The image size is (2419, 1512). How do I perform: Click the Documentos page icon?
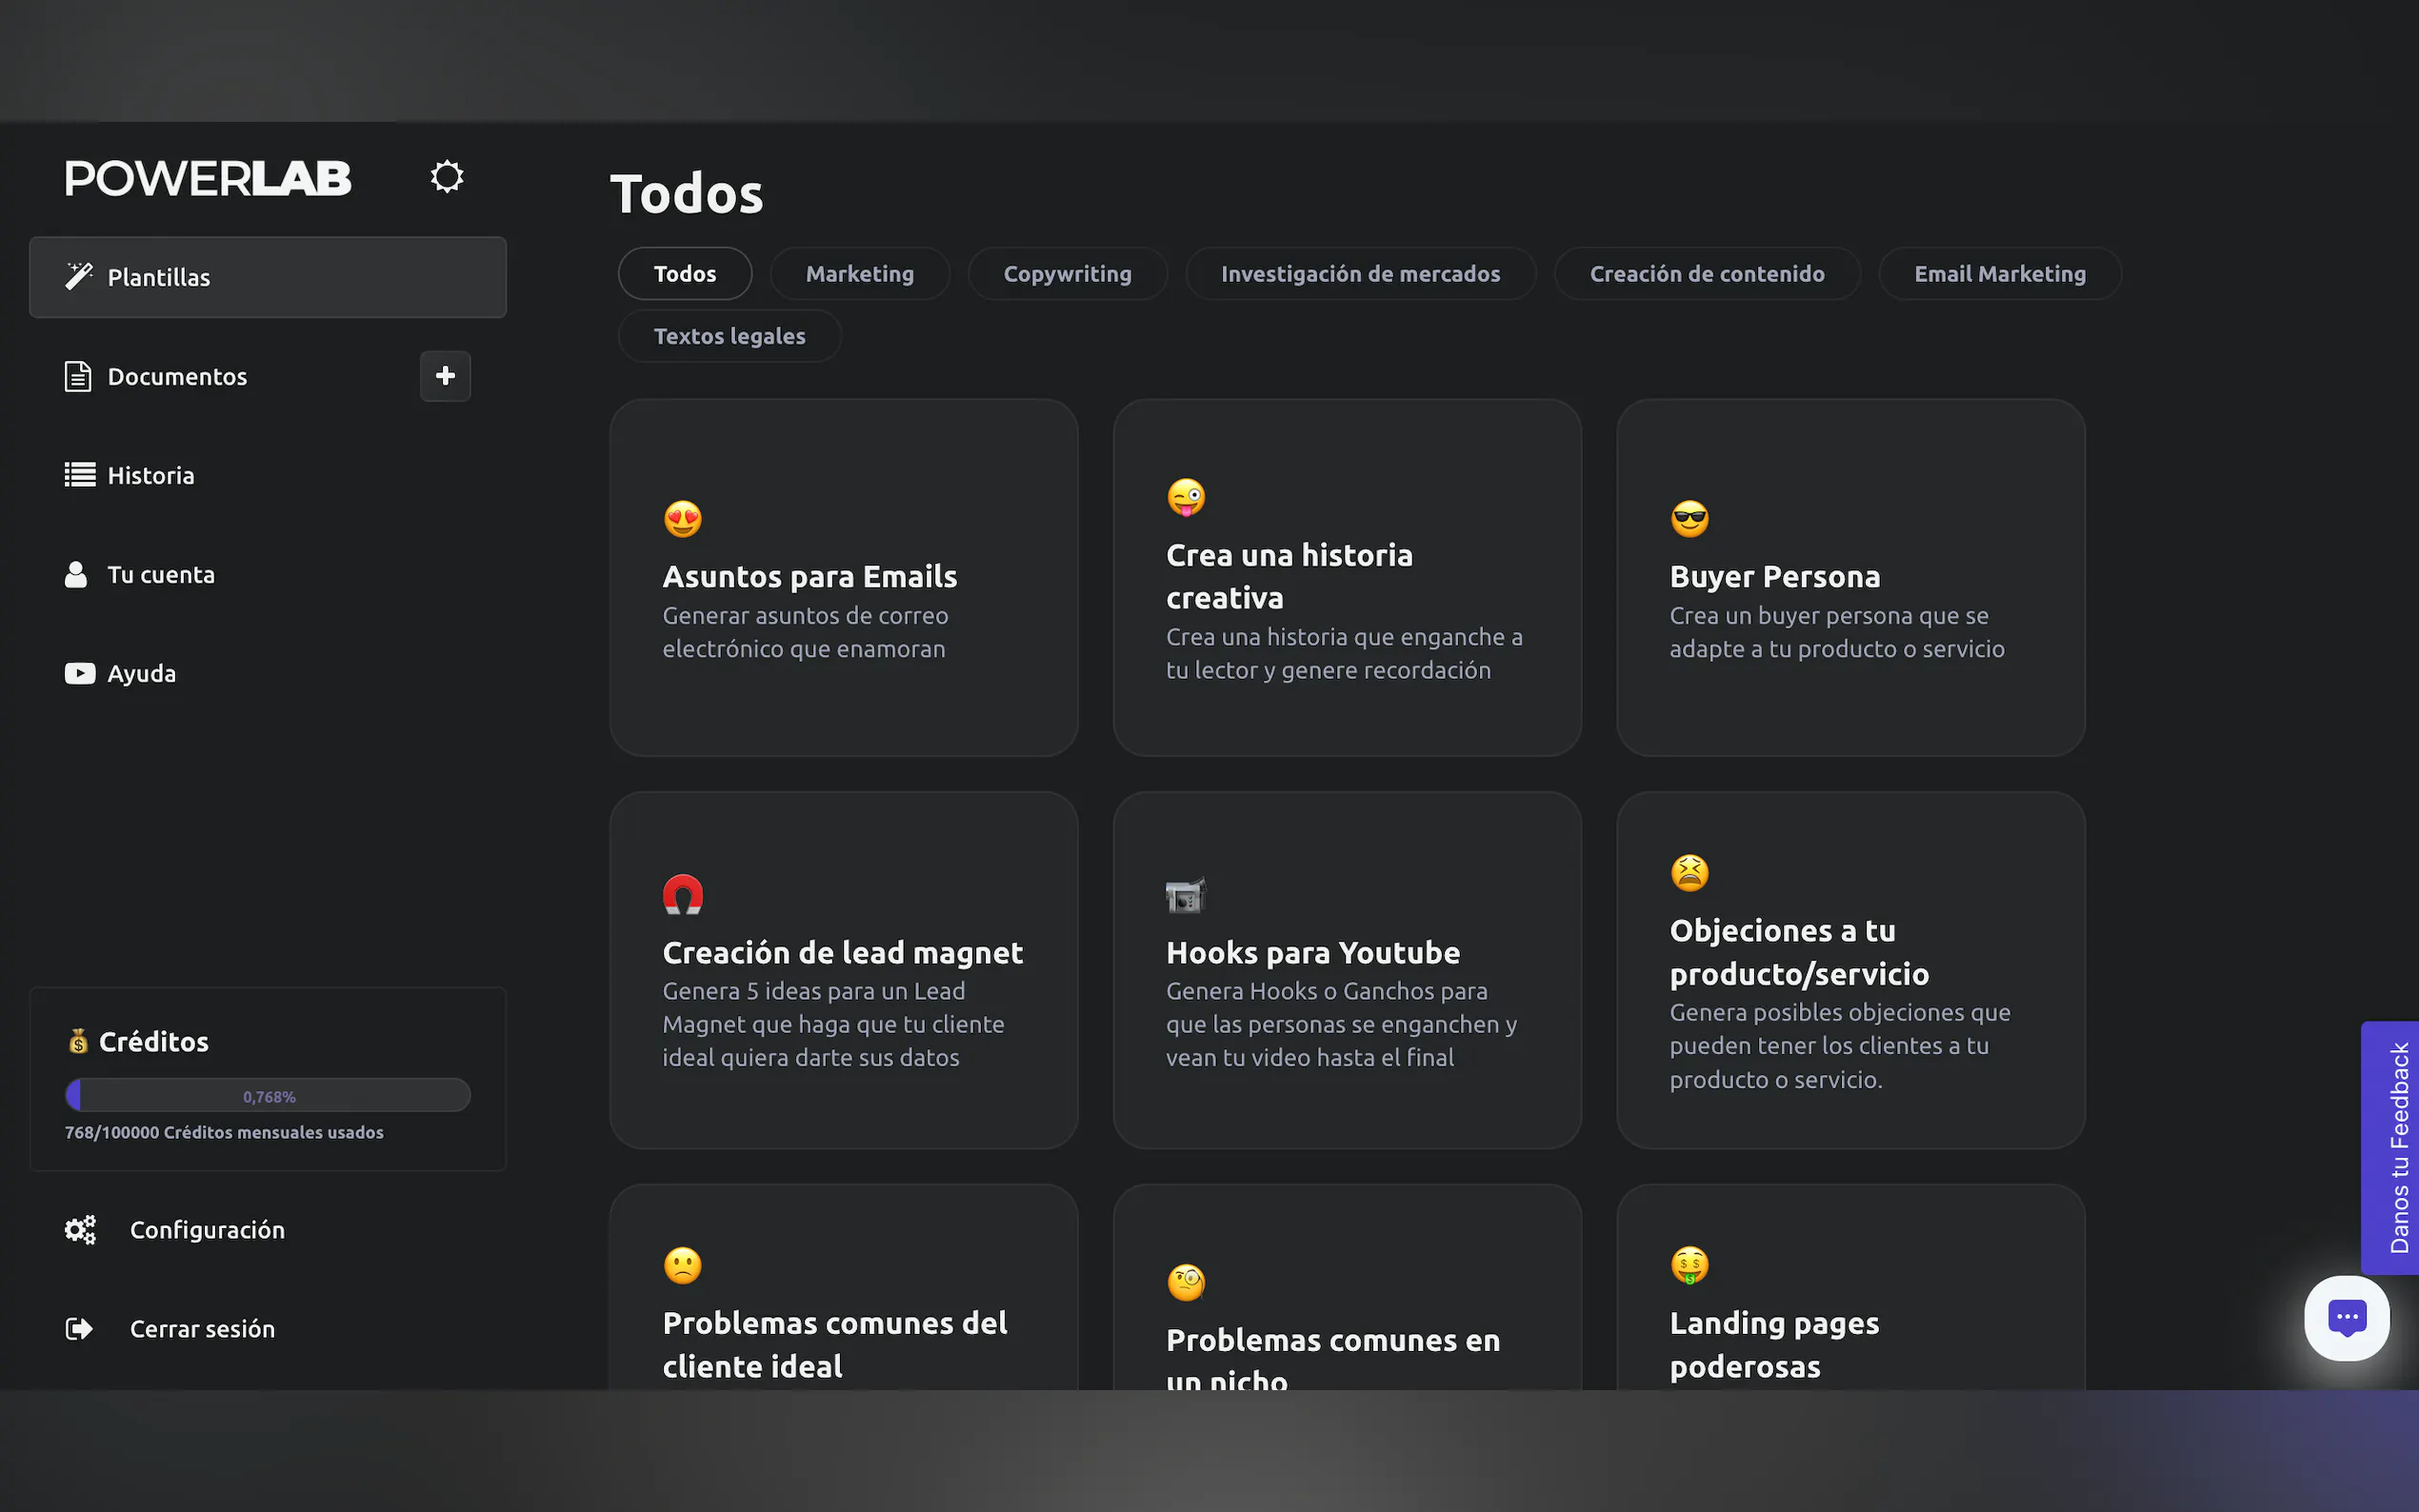coord(78,376)
